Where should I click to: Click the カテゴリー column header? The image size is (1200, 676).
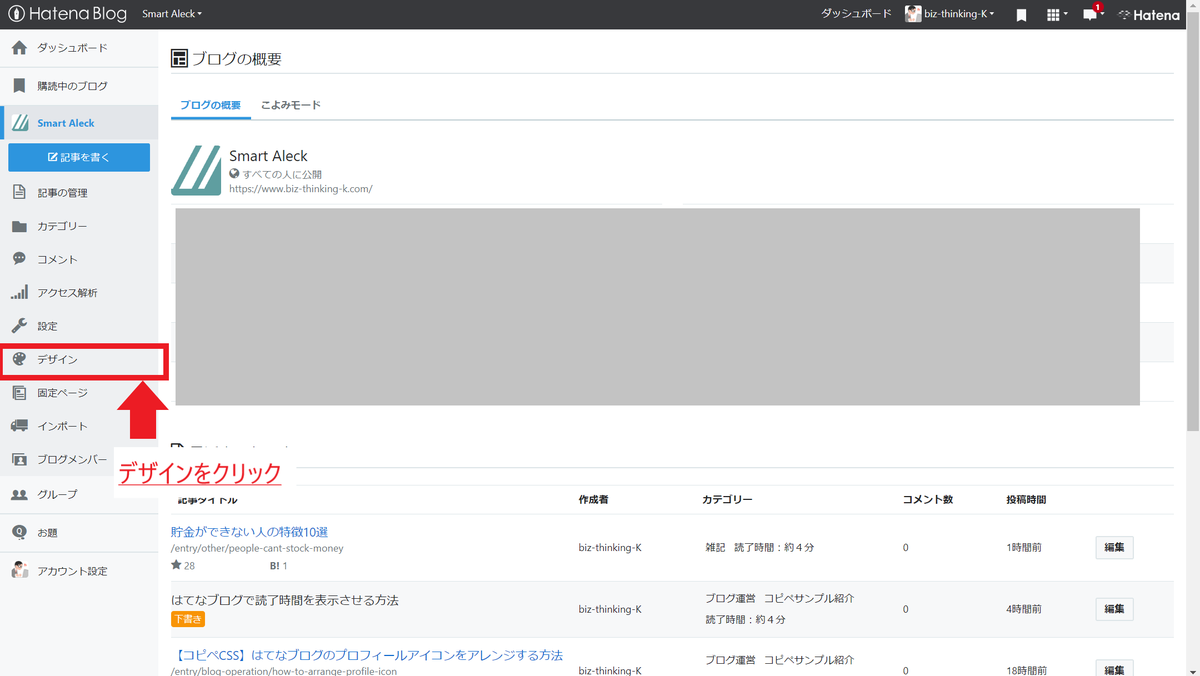click(727, 499)
